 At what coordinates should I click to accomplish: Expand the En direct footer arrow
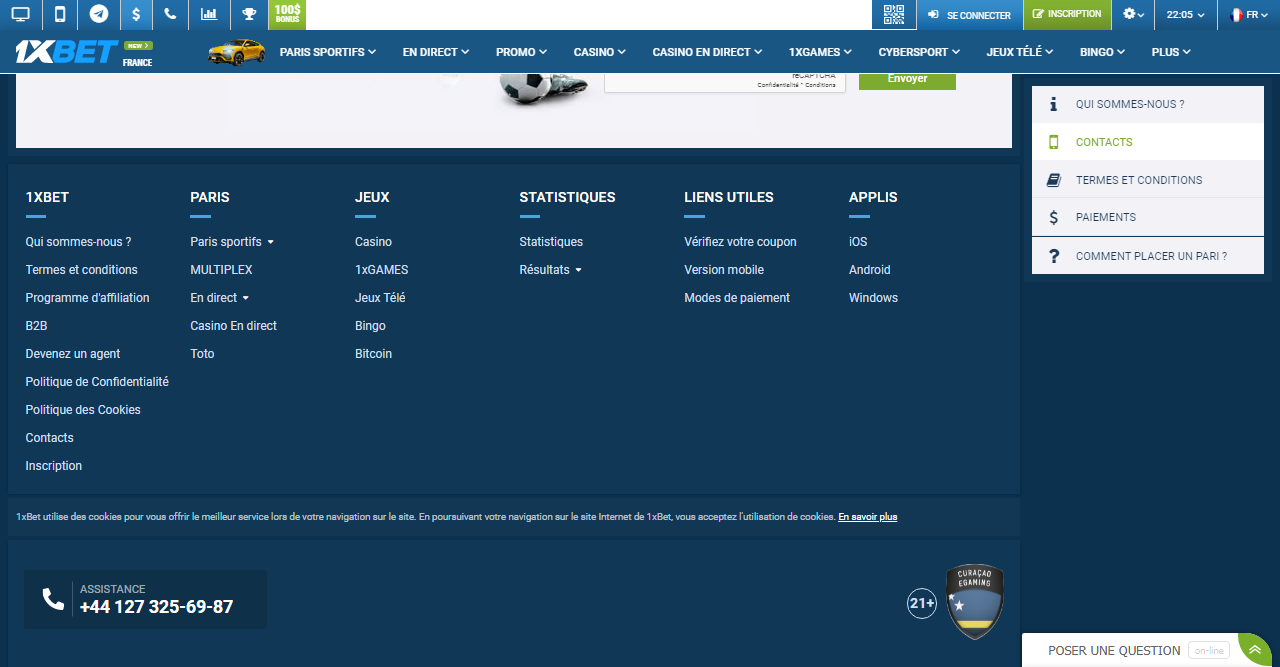tap(246, 298)
